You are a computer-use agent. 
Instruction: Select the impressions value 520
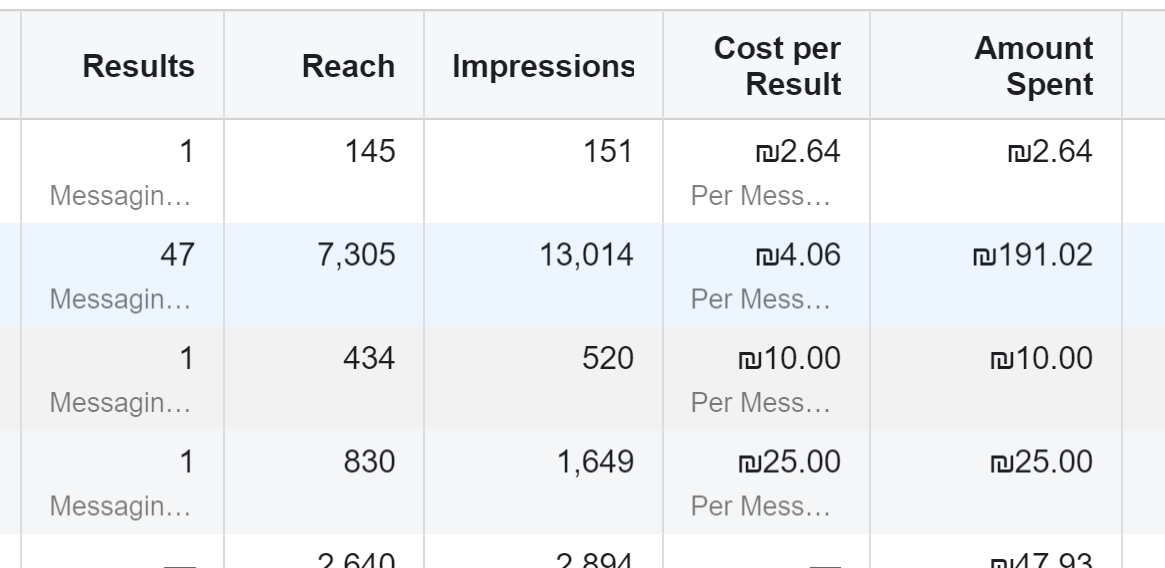click(x=608, y=358)
